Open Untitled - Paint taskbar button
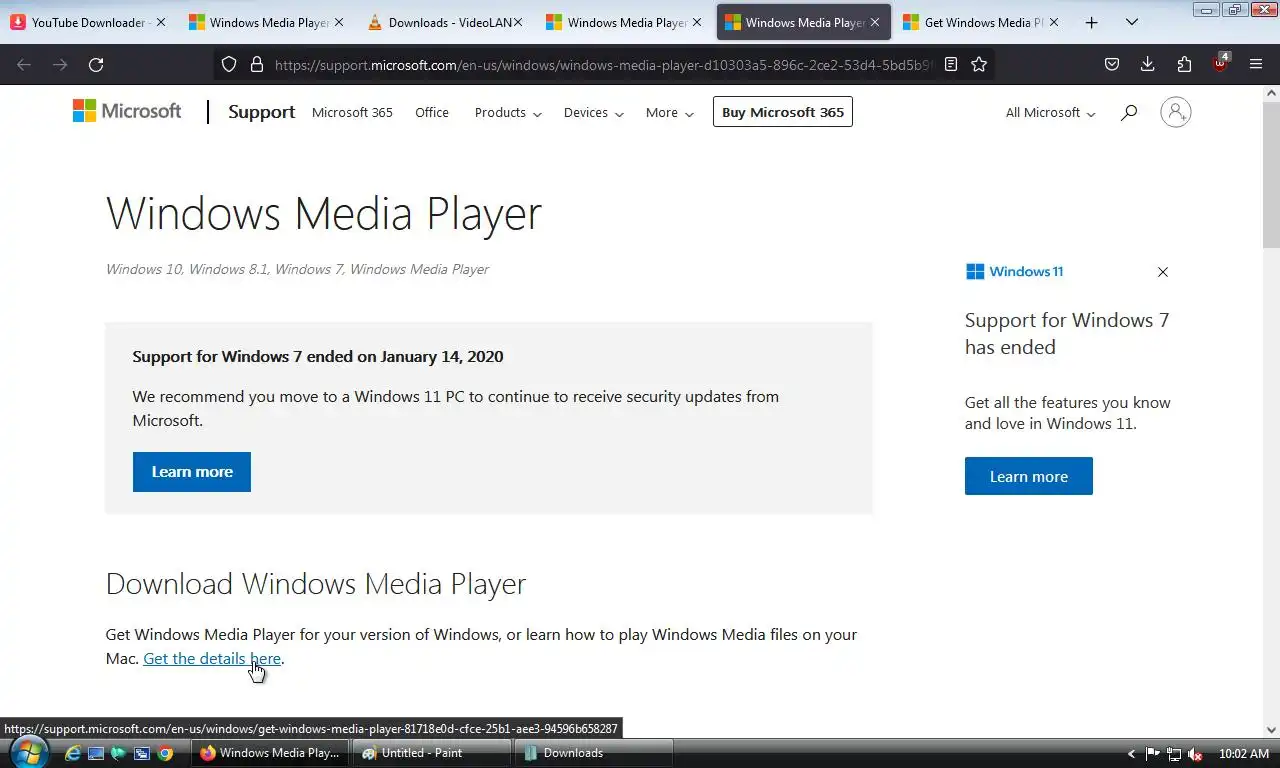 coord(430,753)
